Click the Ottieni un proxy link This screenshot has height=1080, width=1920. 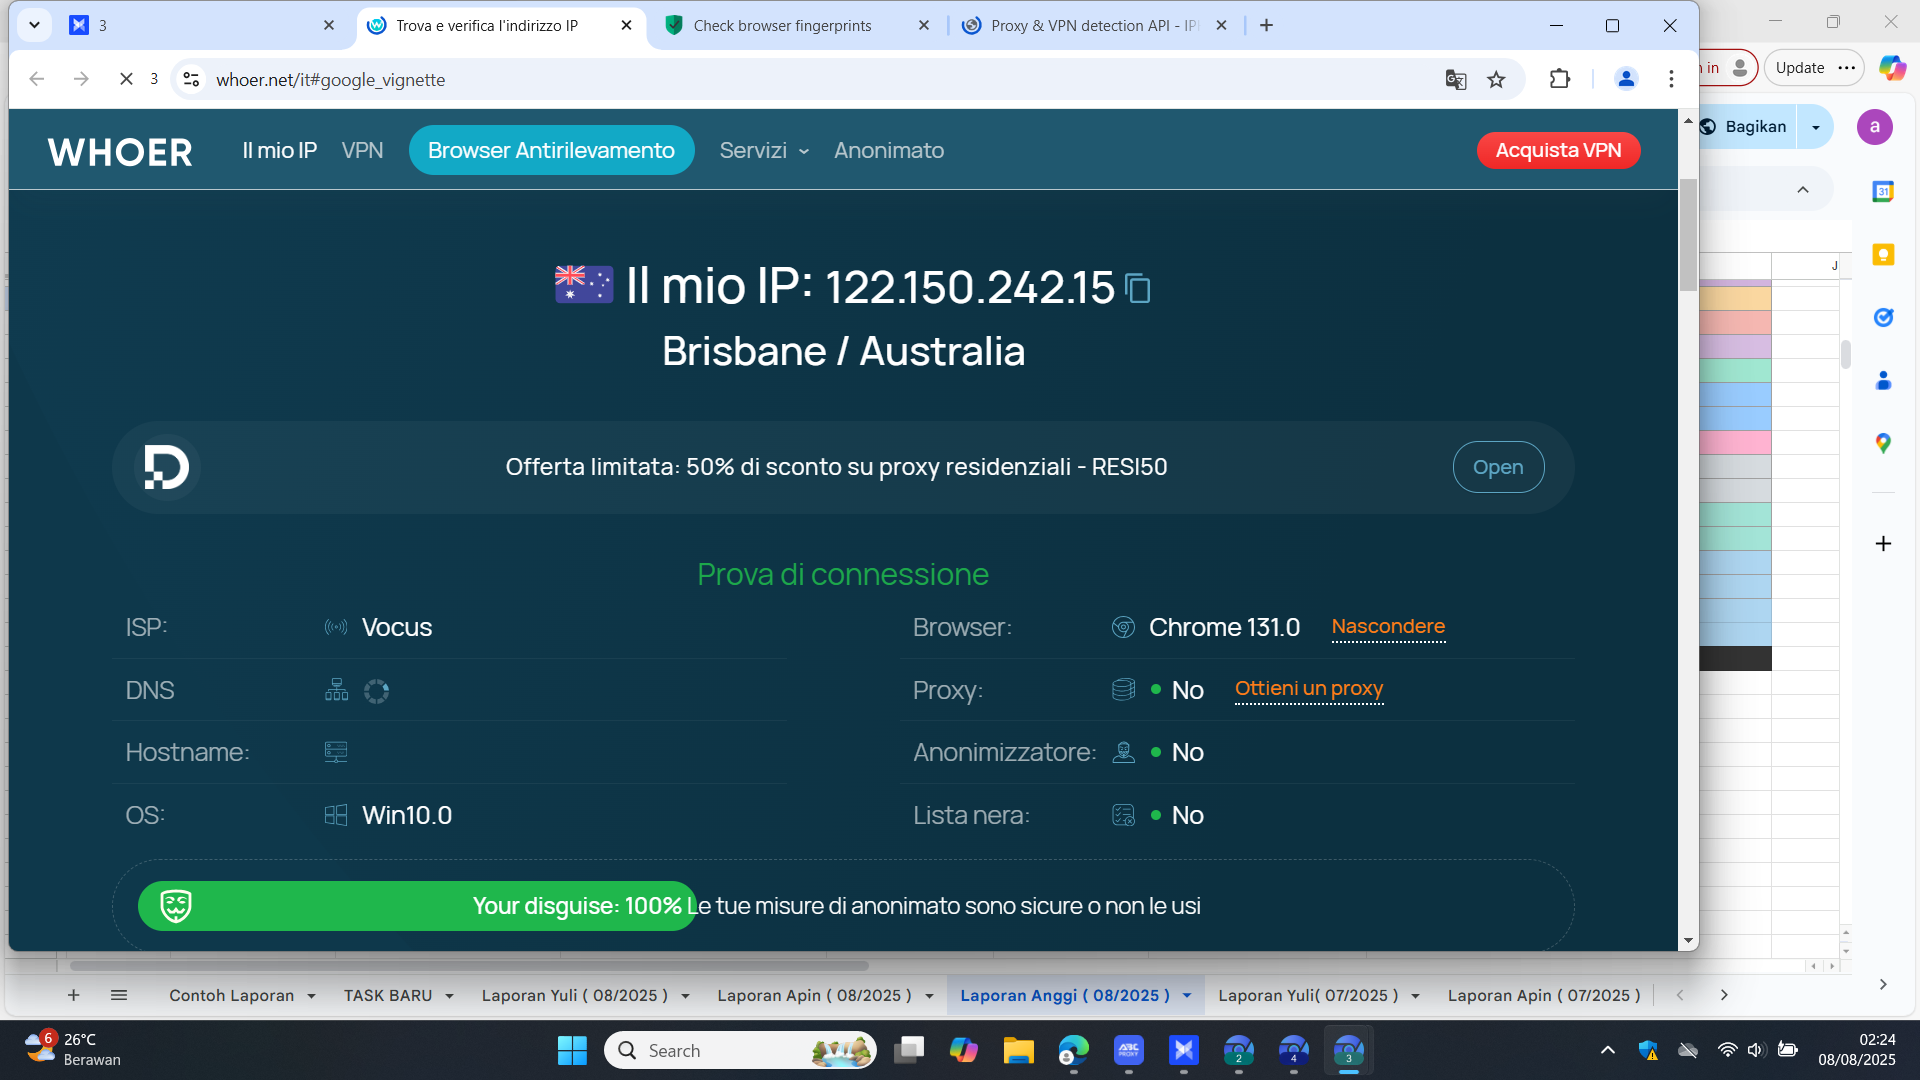click(x=1308, y=689)
